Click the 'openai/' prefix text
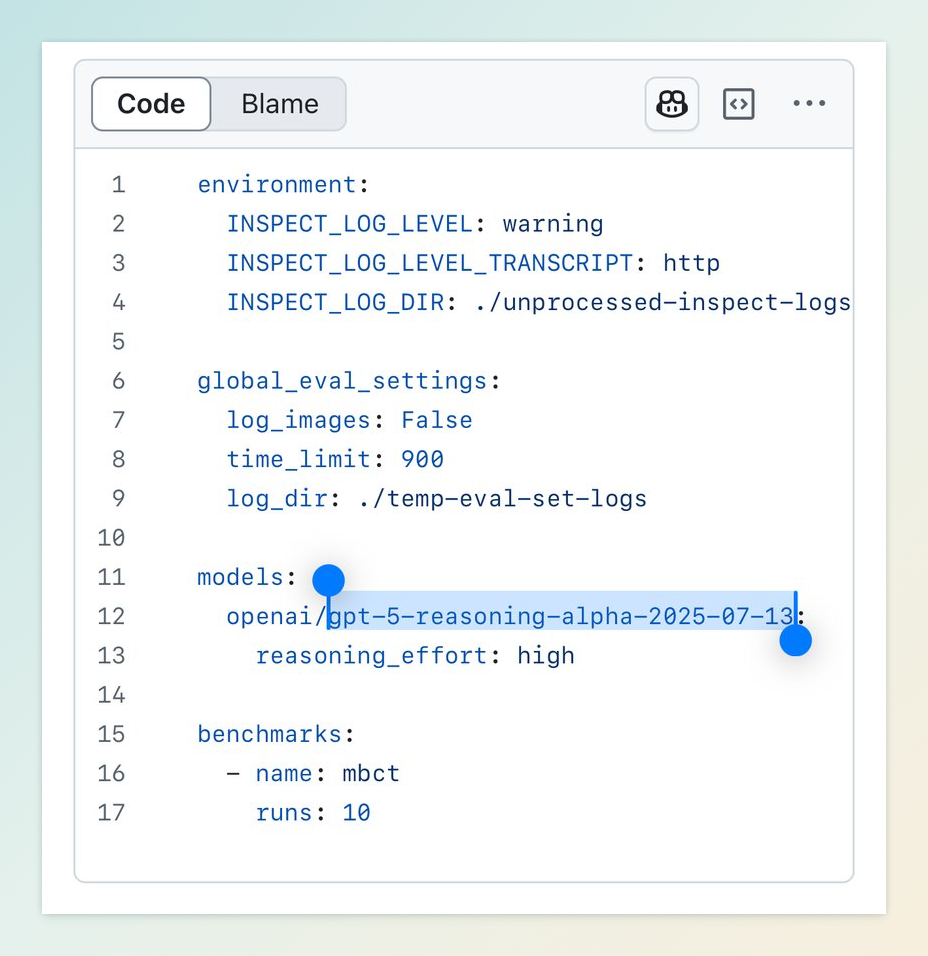The height and width of the screenshot is (956, 928). coord(277,616)
